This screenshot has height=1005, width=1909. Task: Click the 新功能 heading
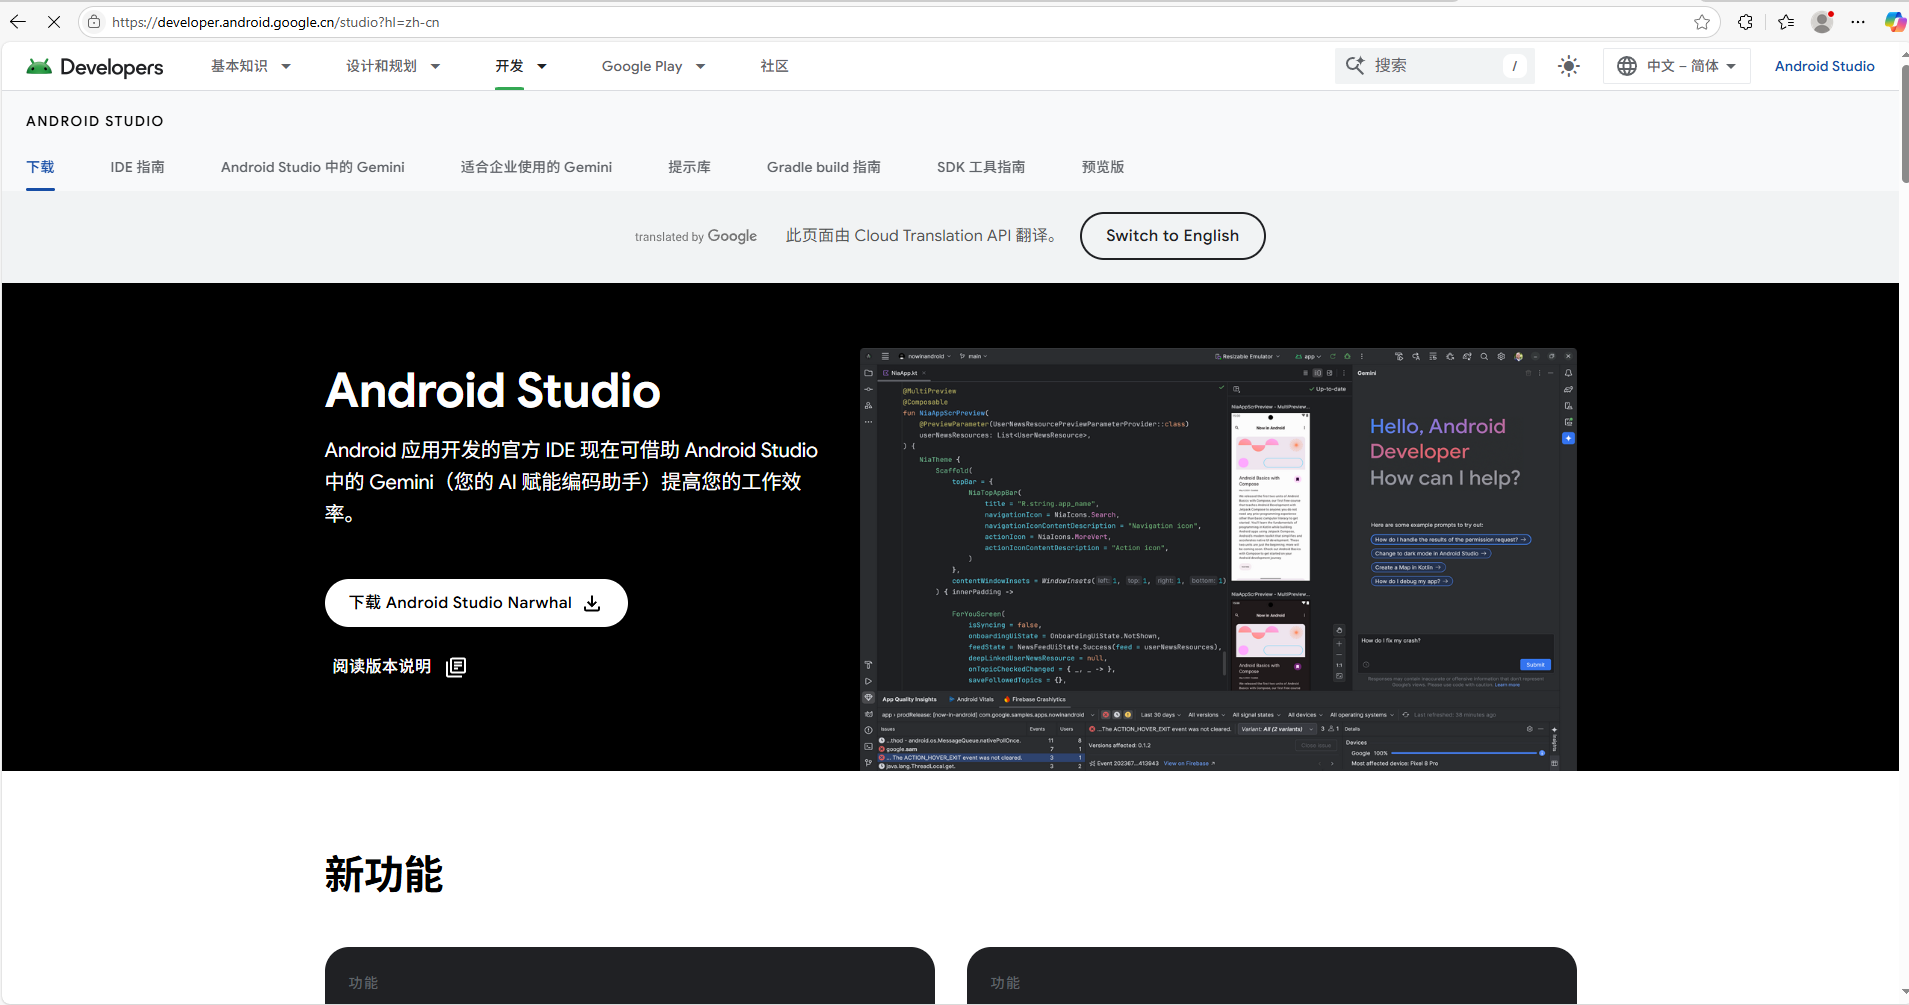point(384,875)
